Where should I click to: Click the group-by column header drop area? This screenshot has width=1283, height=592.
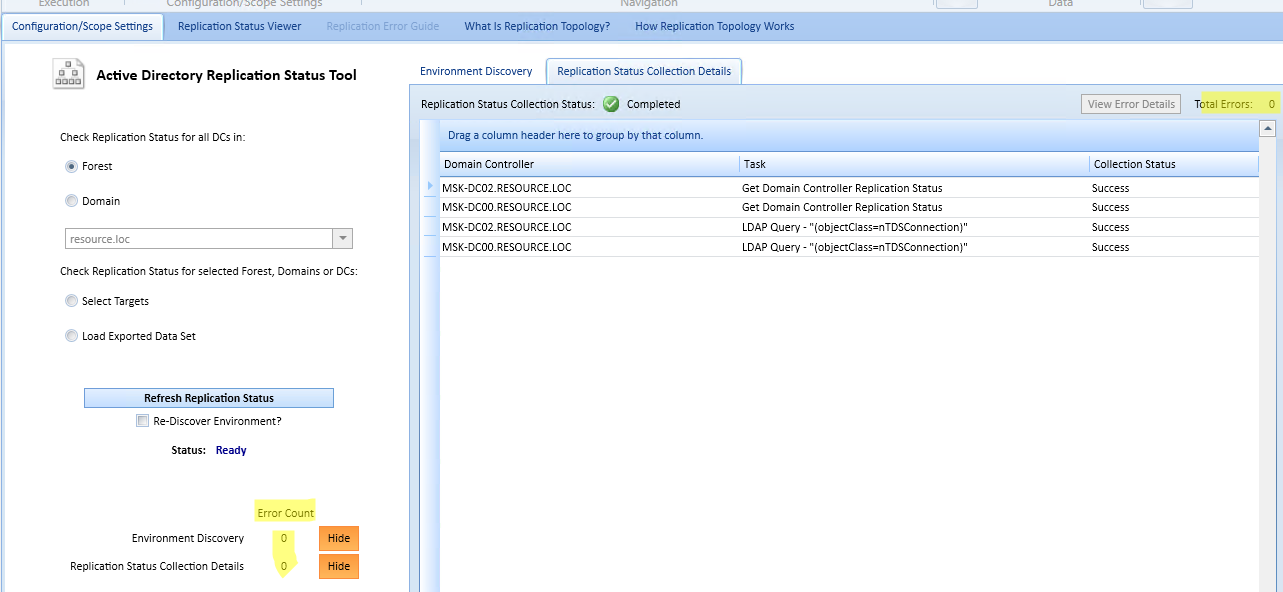pyautogui.click(x=848, y=135)
